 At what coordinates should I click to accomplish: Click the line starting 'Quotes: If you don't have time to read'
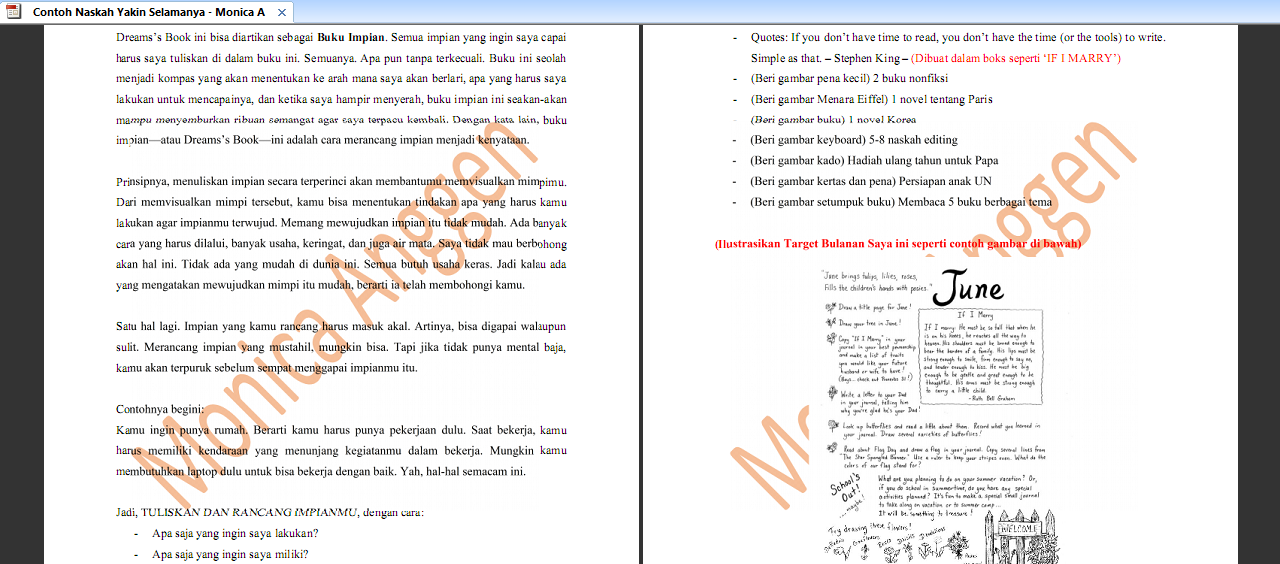(x=958, y=37)
